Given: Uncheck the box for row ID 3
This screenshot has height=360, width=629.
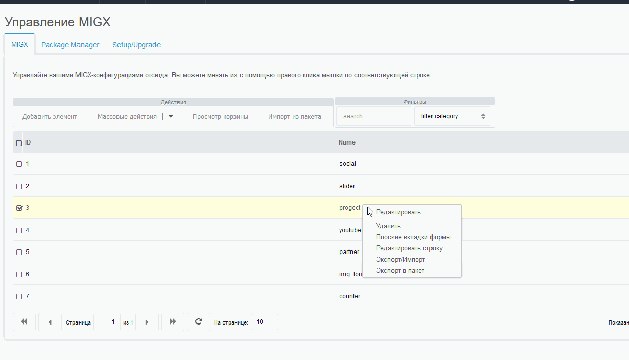Looking at the screenshot, I should 18,208.
